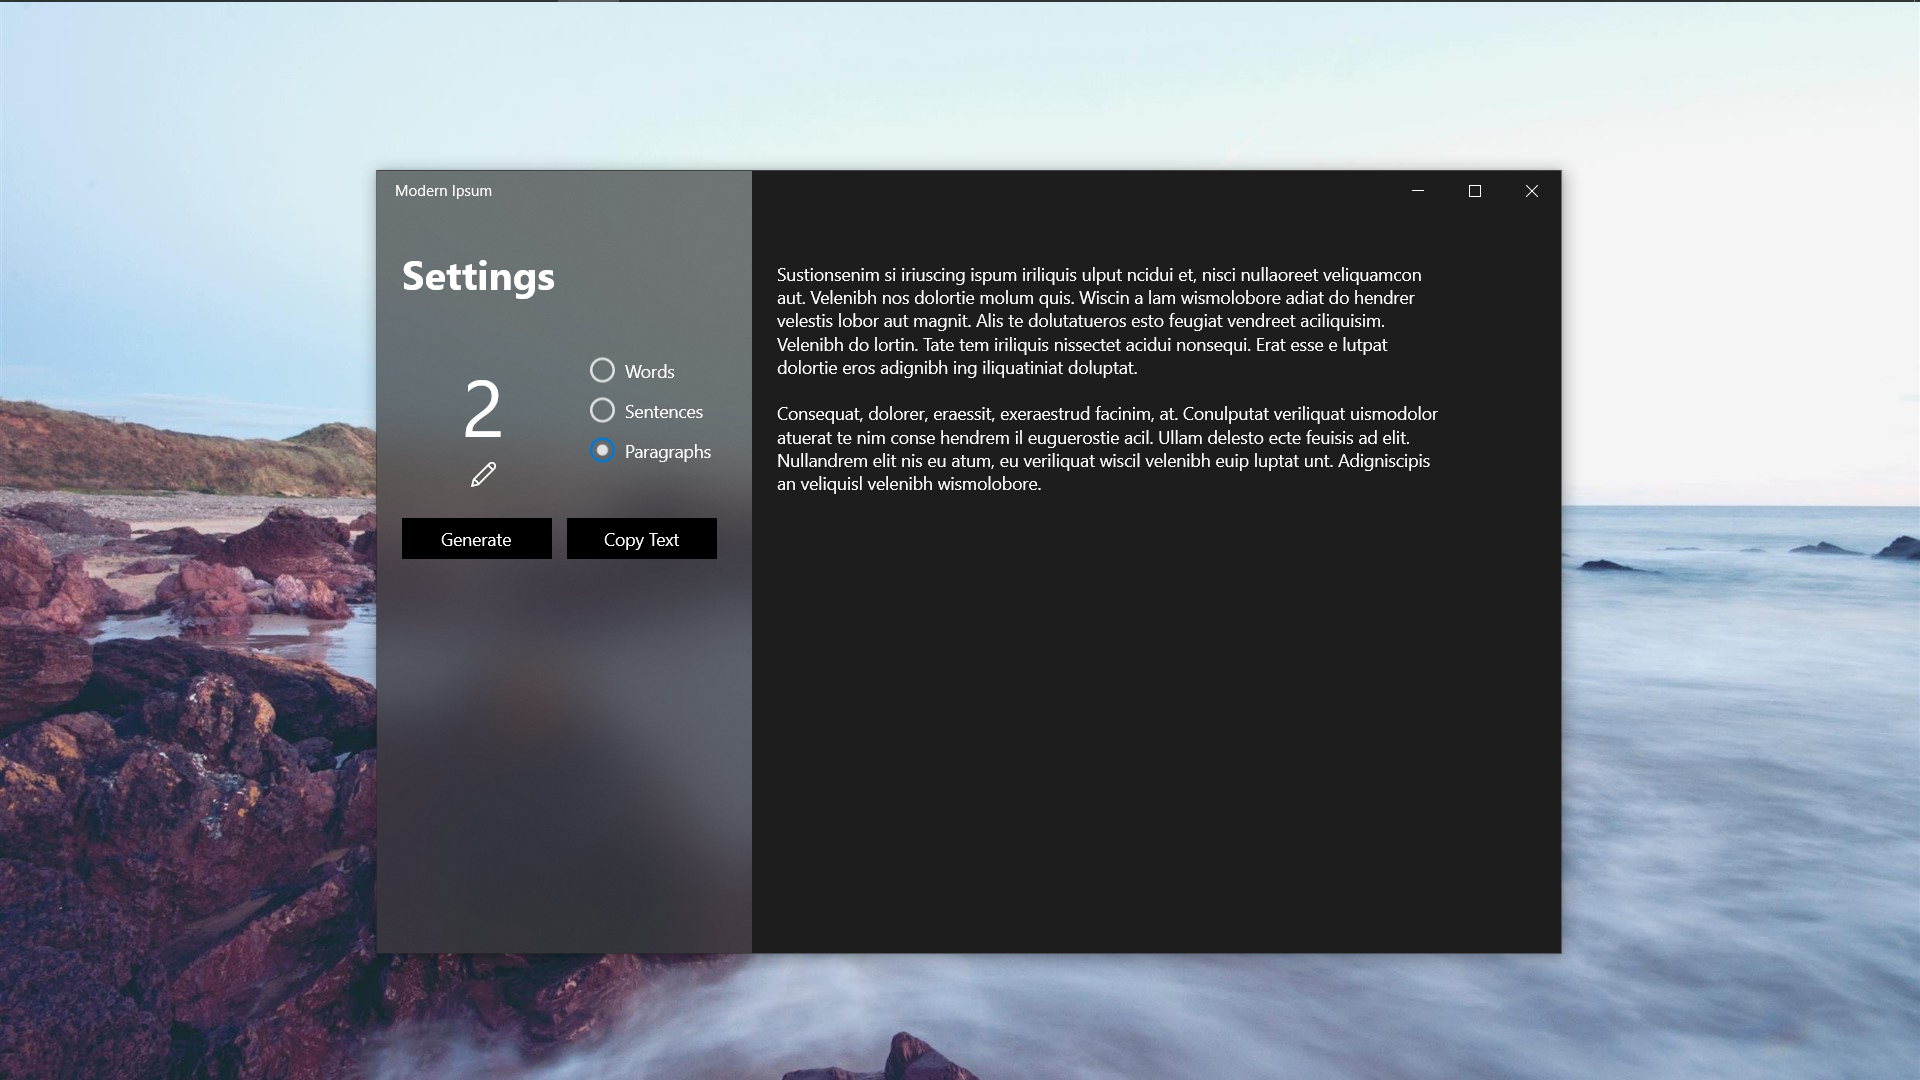Viewport: 1920px width, 1080px height.
Task: Click the Settings heading
Action: (478, 277)
